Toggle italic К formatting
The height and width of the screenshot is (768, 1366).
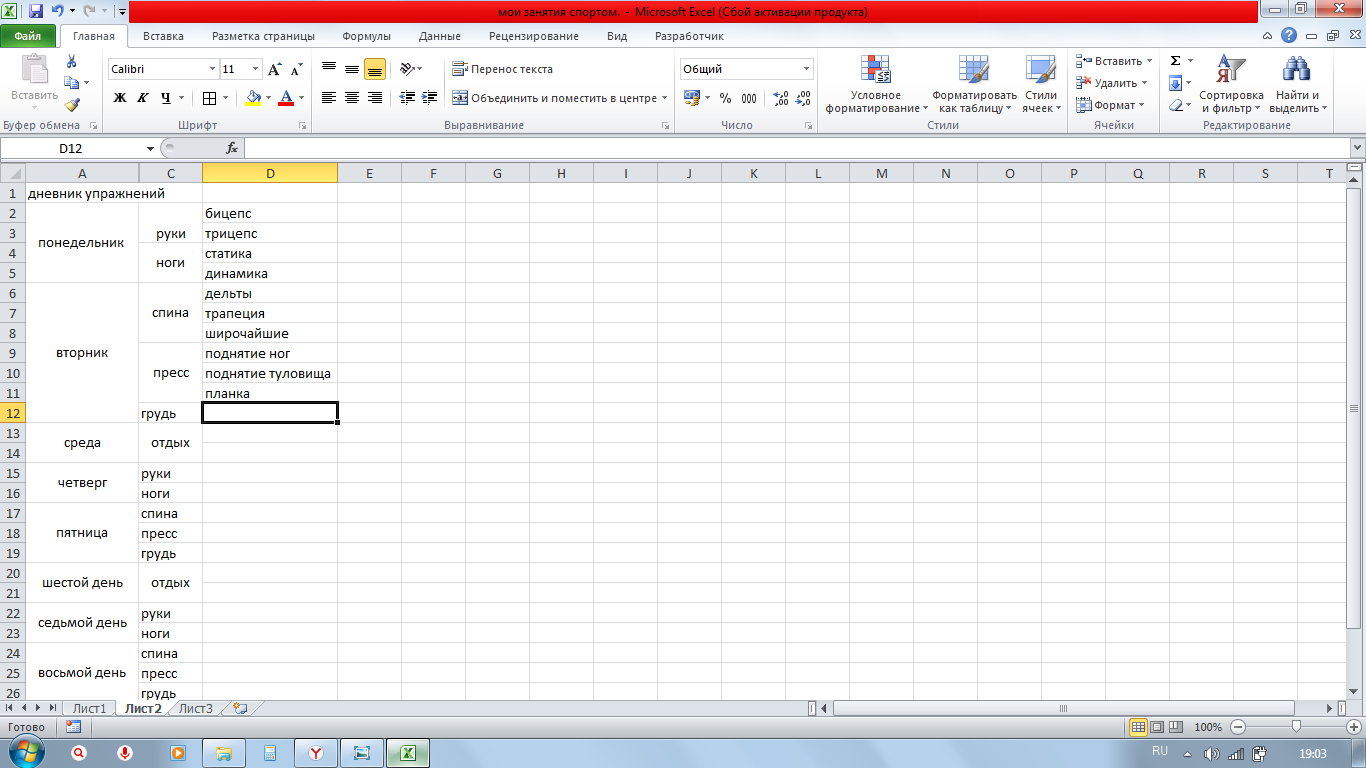coord(142,98)
